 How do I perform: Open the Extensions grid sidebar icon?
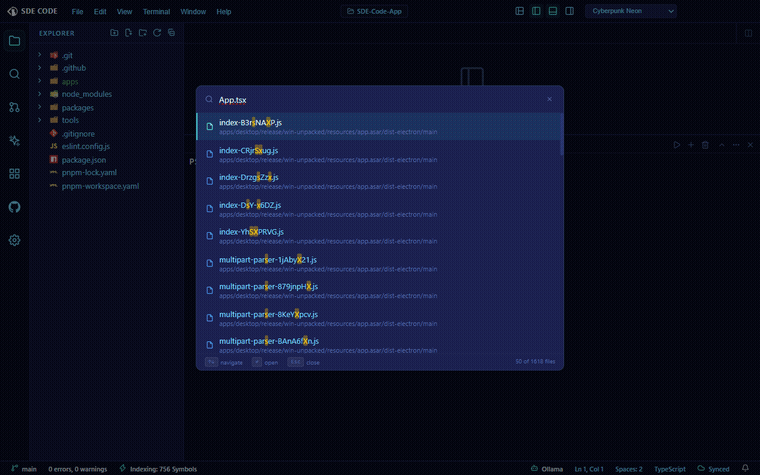tap(15, 174)
